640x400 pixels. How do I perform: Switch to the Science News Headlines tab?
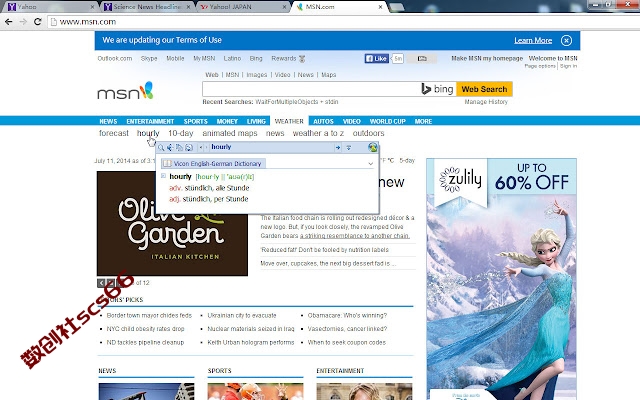147,7
